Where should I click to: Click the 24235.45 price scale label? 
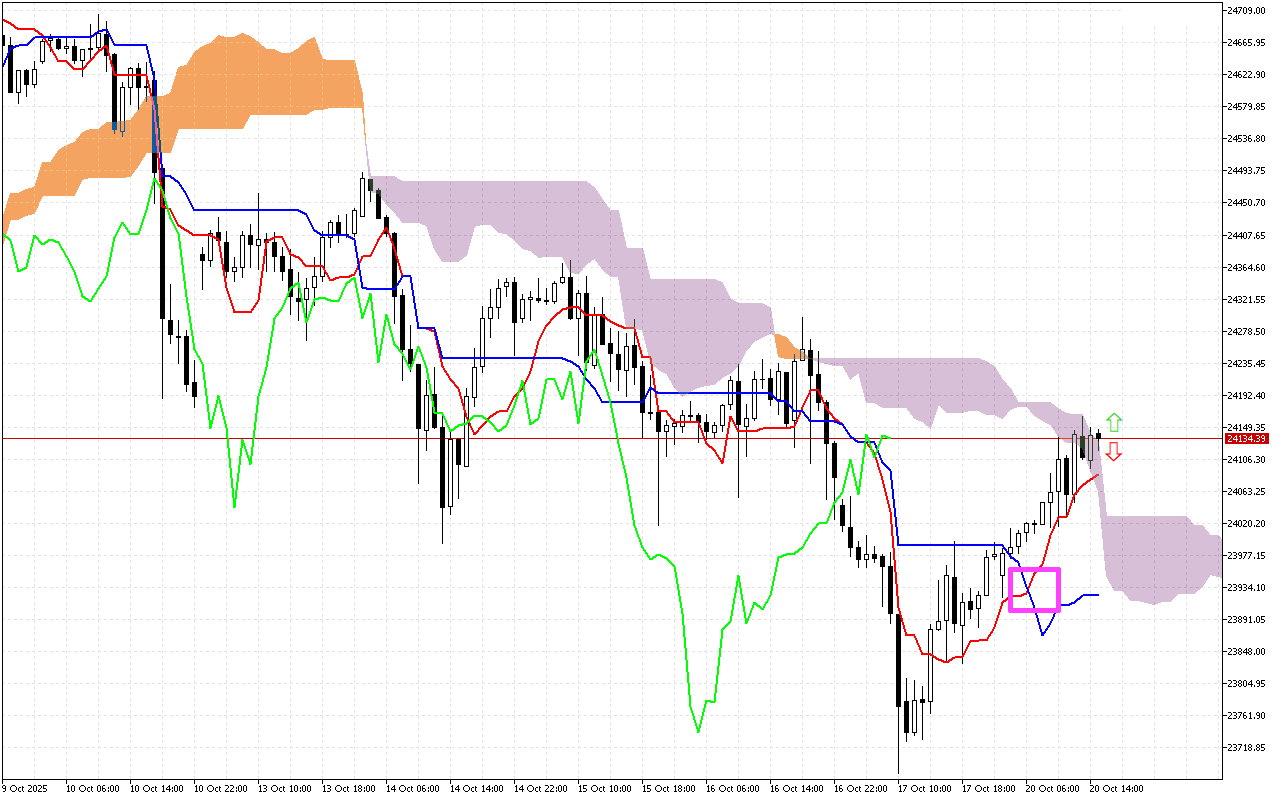click(1245, 364)
